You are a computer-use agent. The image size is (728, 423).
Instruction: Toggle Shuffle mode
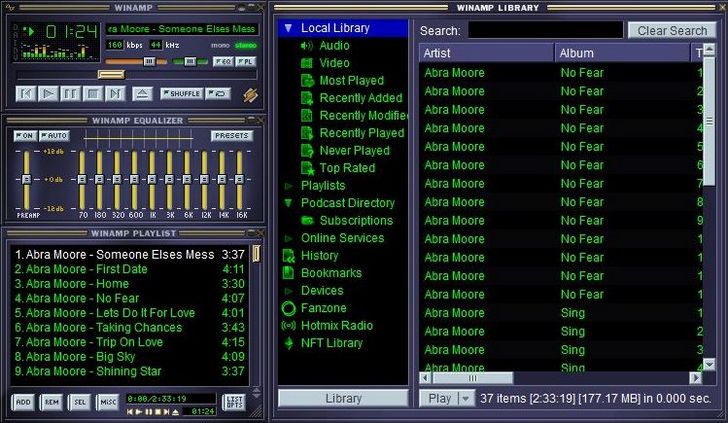click(x=182, y=93)
